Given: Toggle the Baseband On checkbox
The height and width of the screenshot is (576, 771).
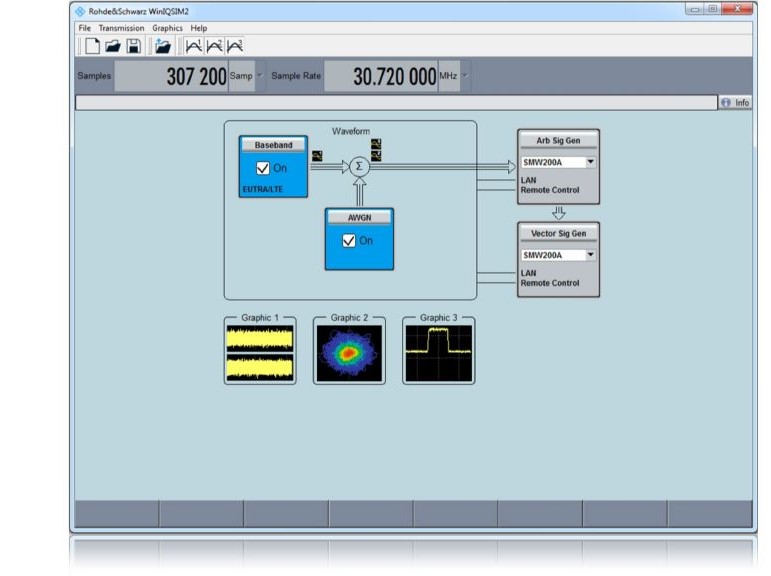Looking at the screenshot, I should [x=263, y=168].
